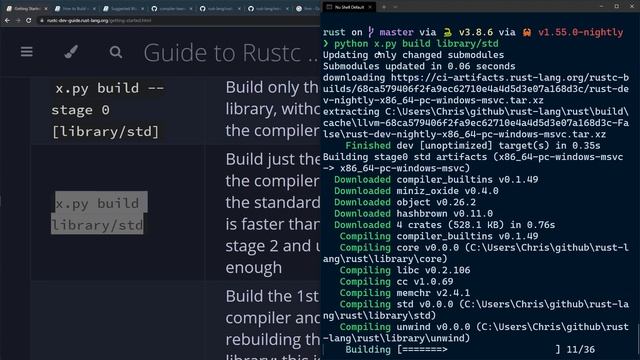Image resolution: width=640 pixels, height=360 pixels.
Task: Reload the browser page
Action: coord(29,20)
